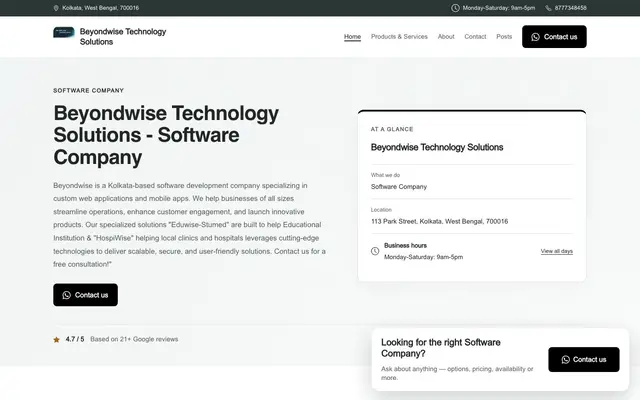Click the WhatsApp icon in hero Contact us button
Screen dimensions: 640x400
coord(67,295)
